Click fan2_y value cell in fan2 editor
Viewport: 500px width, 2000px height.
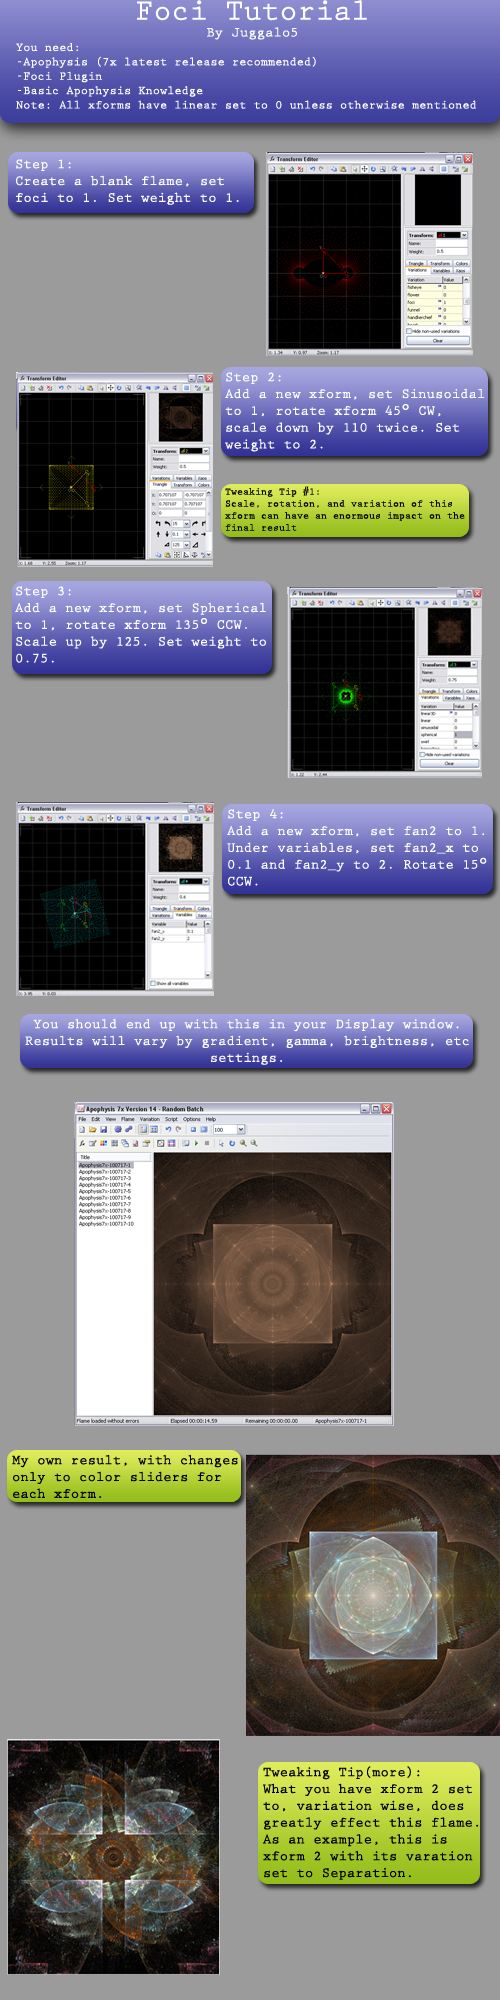195,939
